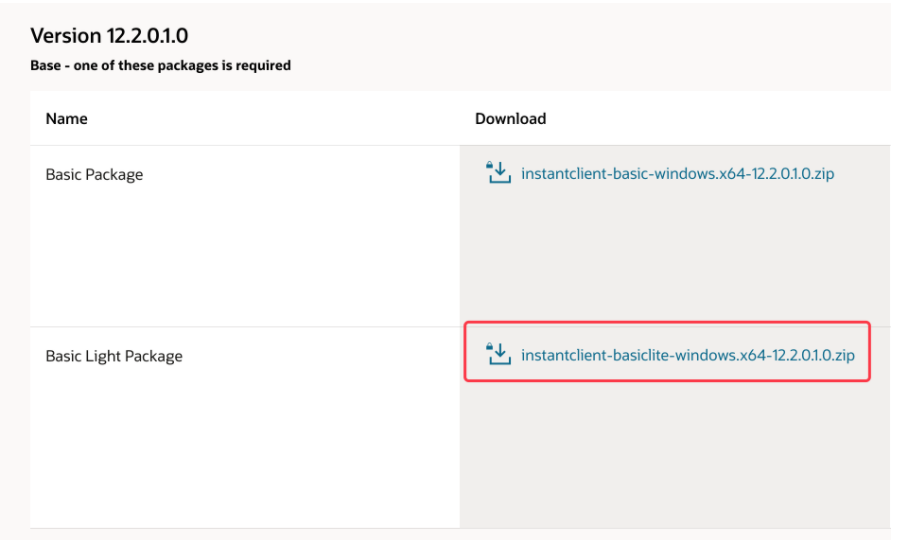Viewport: 897px width, 540px height.
Task: Select the Basic Package name cell
Action: tap(94, 175)
